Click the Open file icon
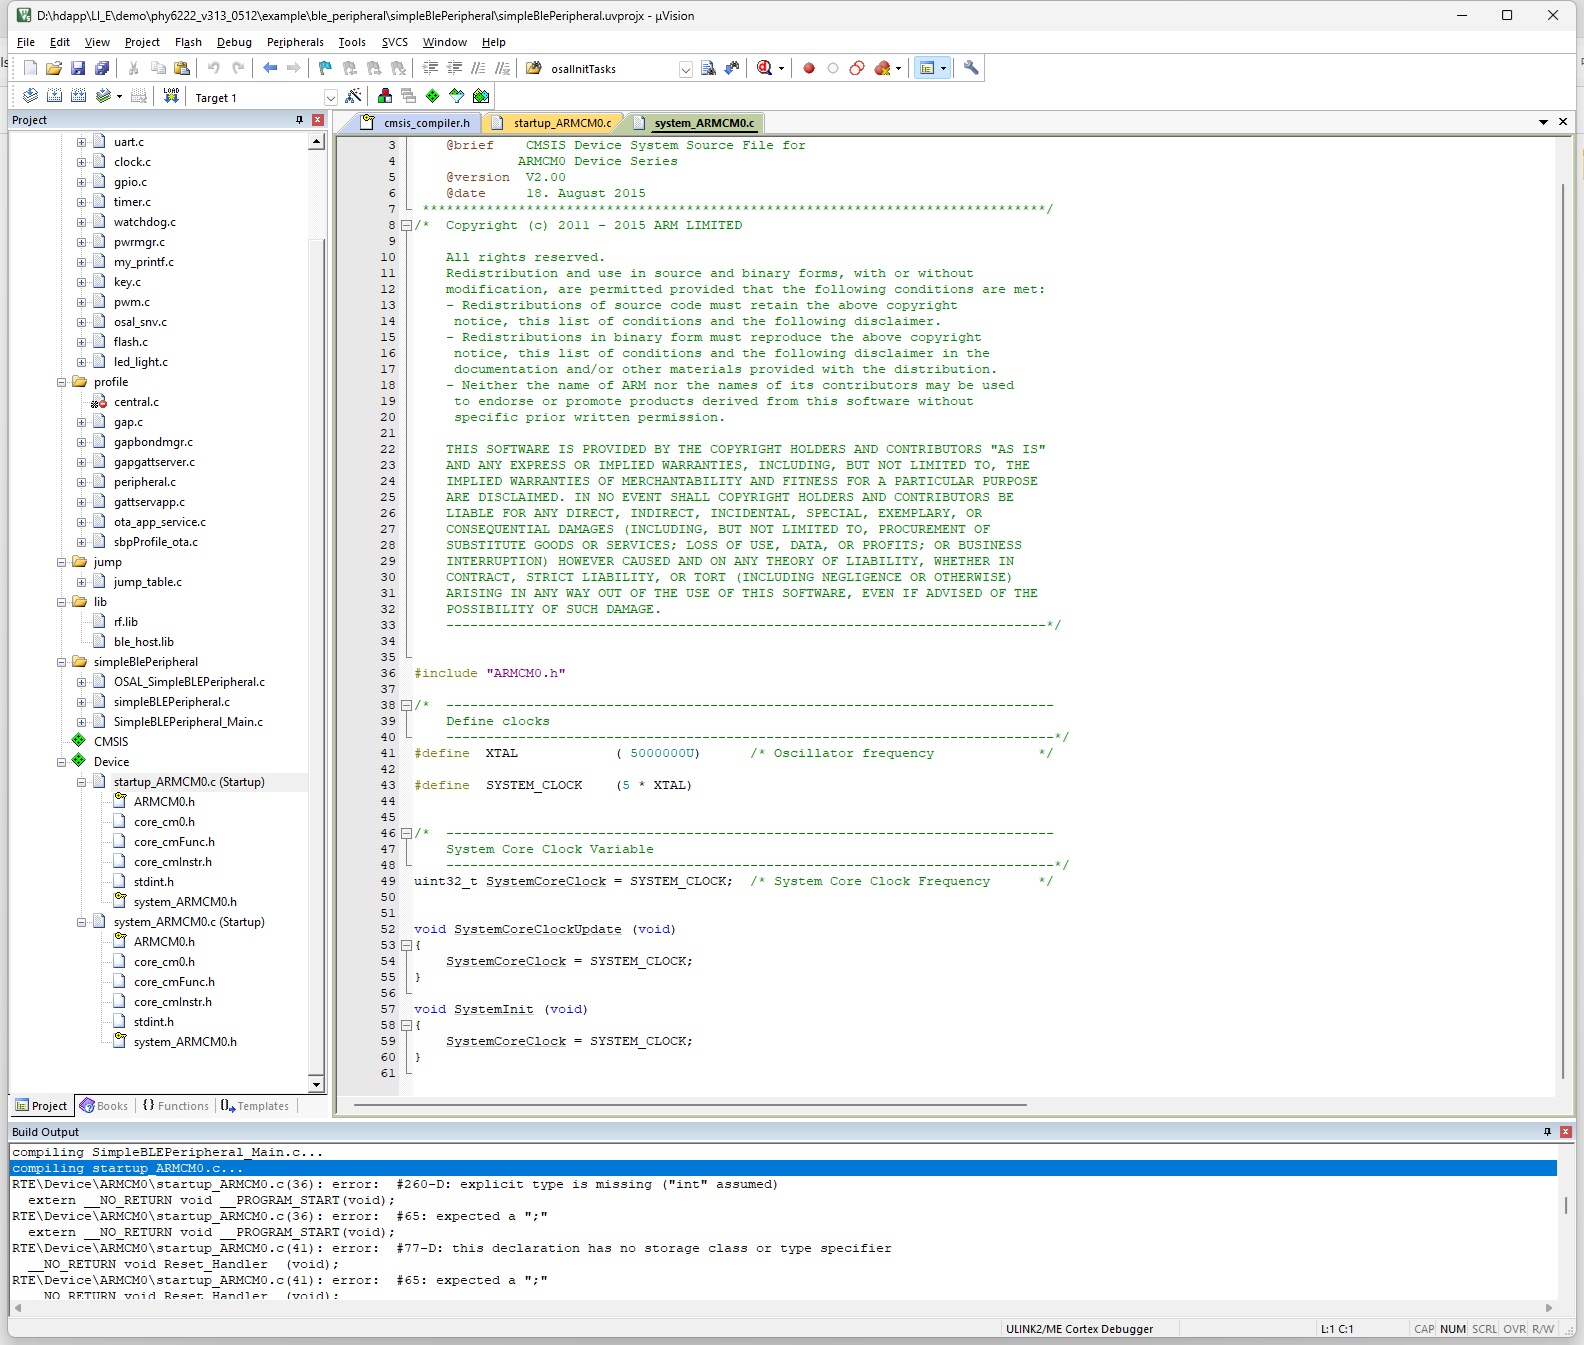The image size is (1584, 1345). pyautogui.click(x=54, y=68)
